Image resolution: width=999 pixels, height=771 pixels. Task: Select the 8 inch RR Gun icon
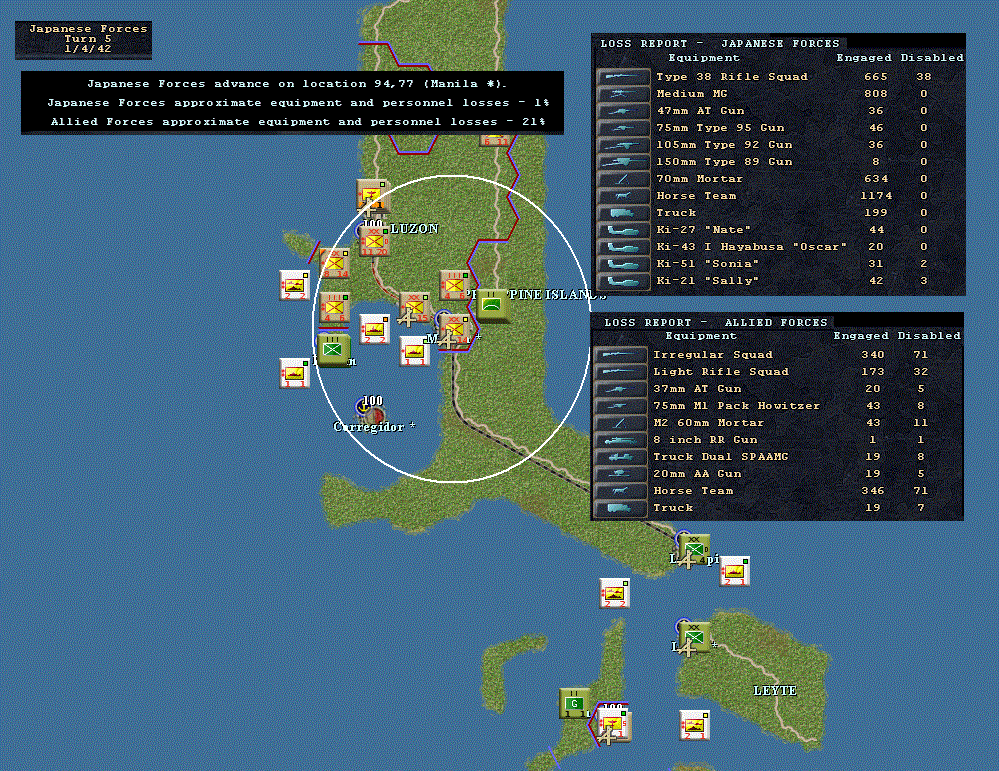click(621, 440)
